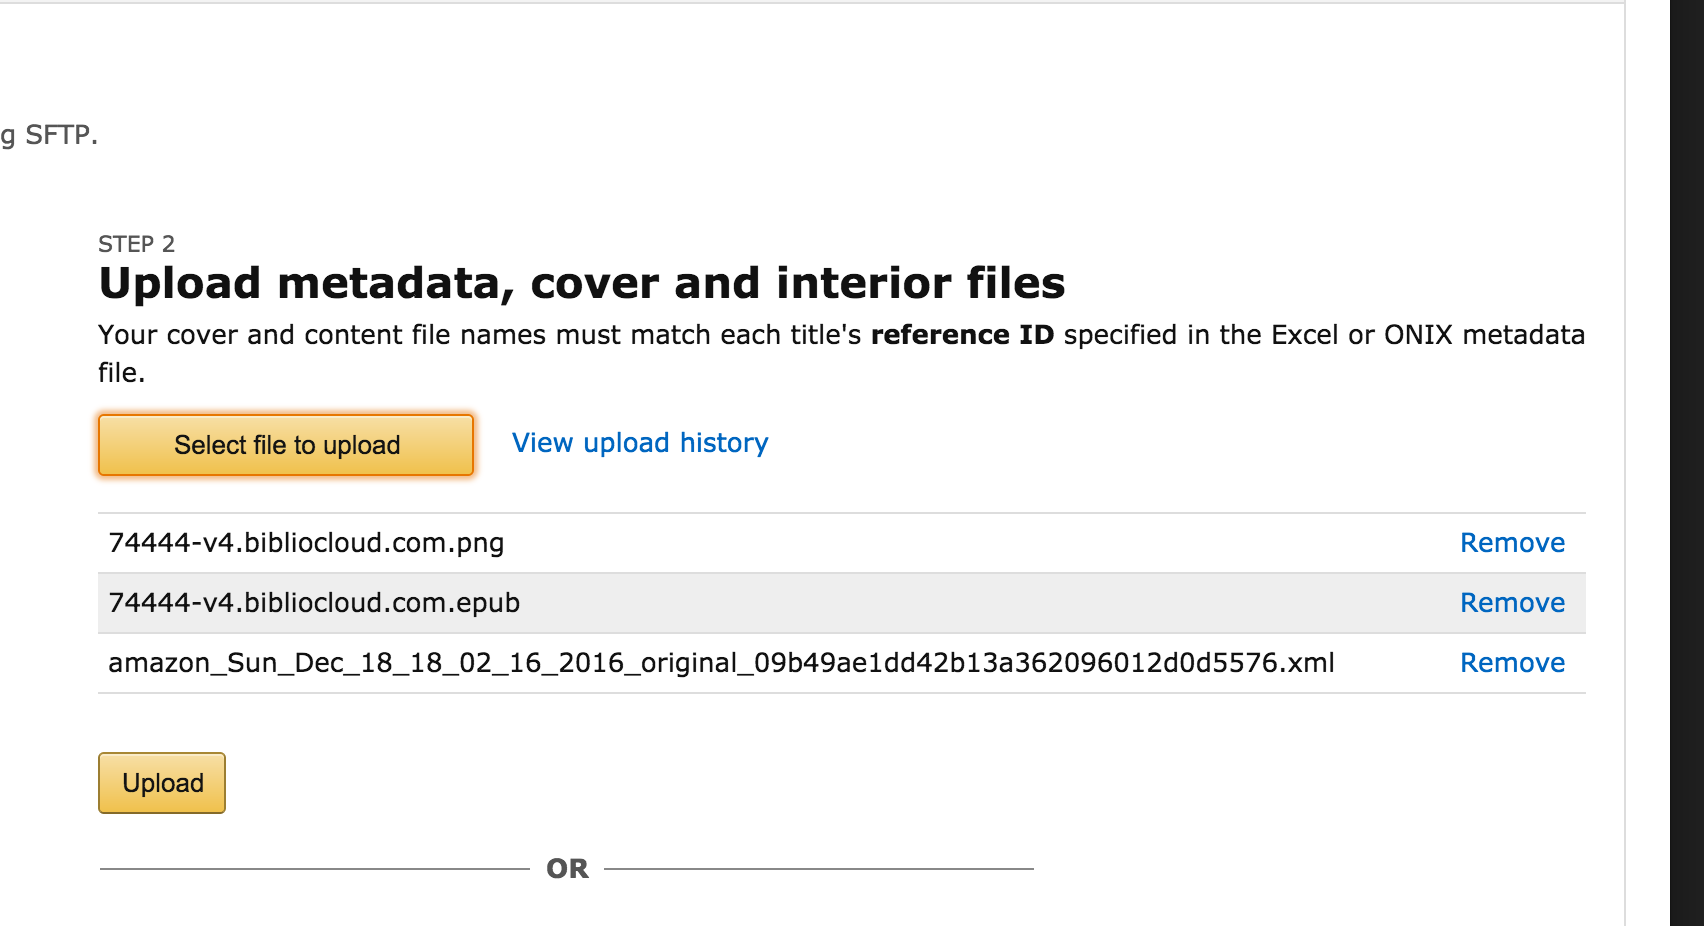1704x926 pixels.
Task: Click the OR divider label
Action: click(567, 869)
